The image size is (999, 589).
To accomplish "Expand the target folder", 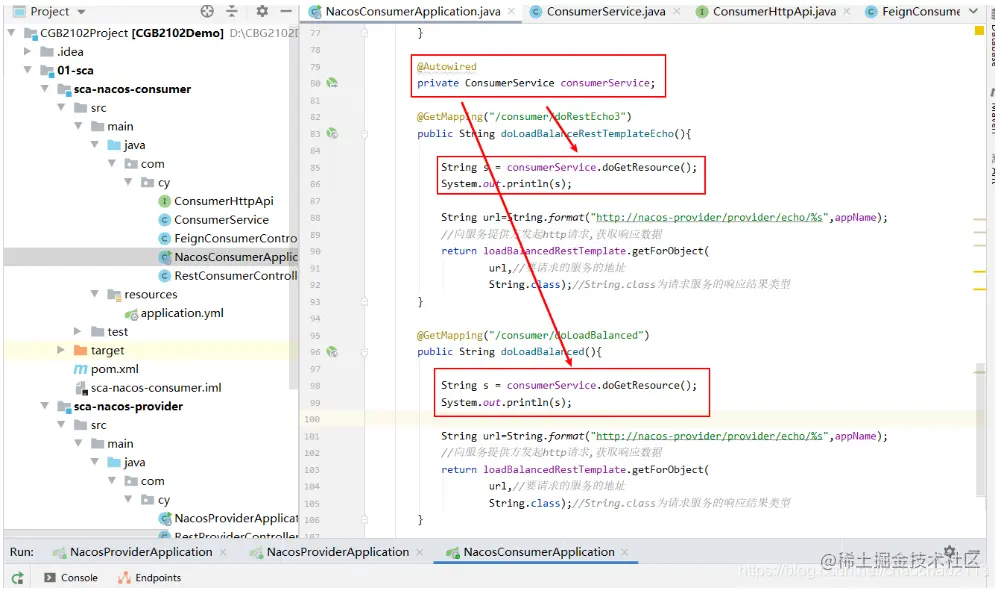I will pos(61,349).
